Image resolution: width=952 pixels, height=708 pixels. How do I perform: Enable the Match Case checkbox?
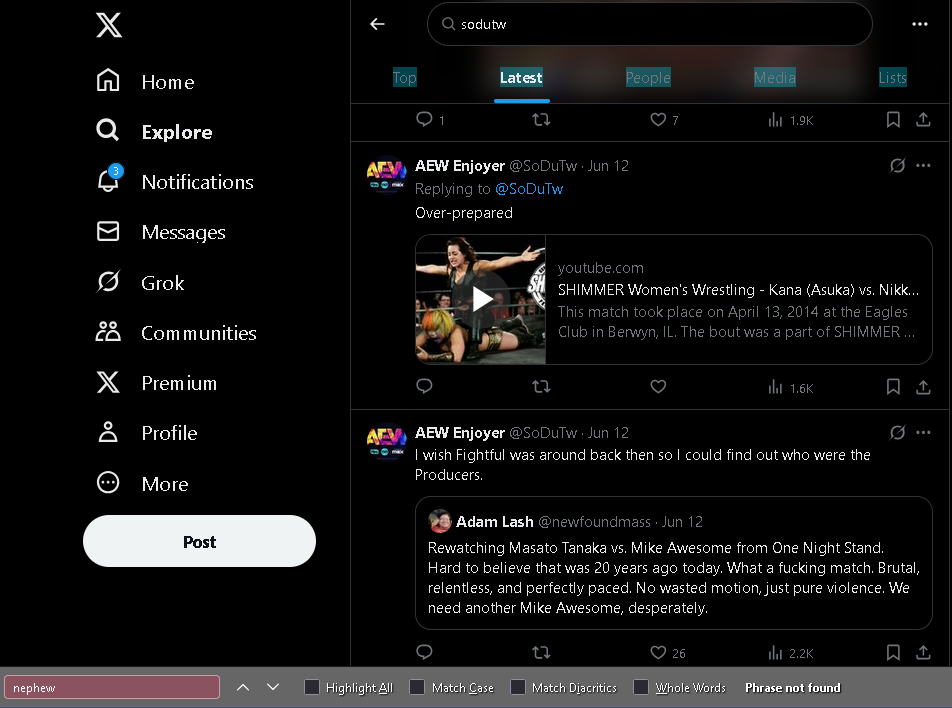tap(417, 687)
